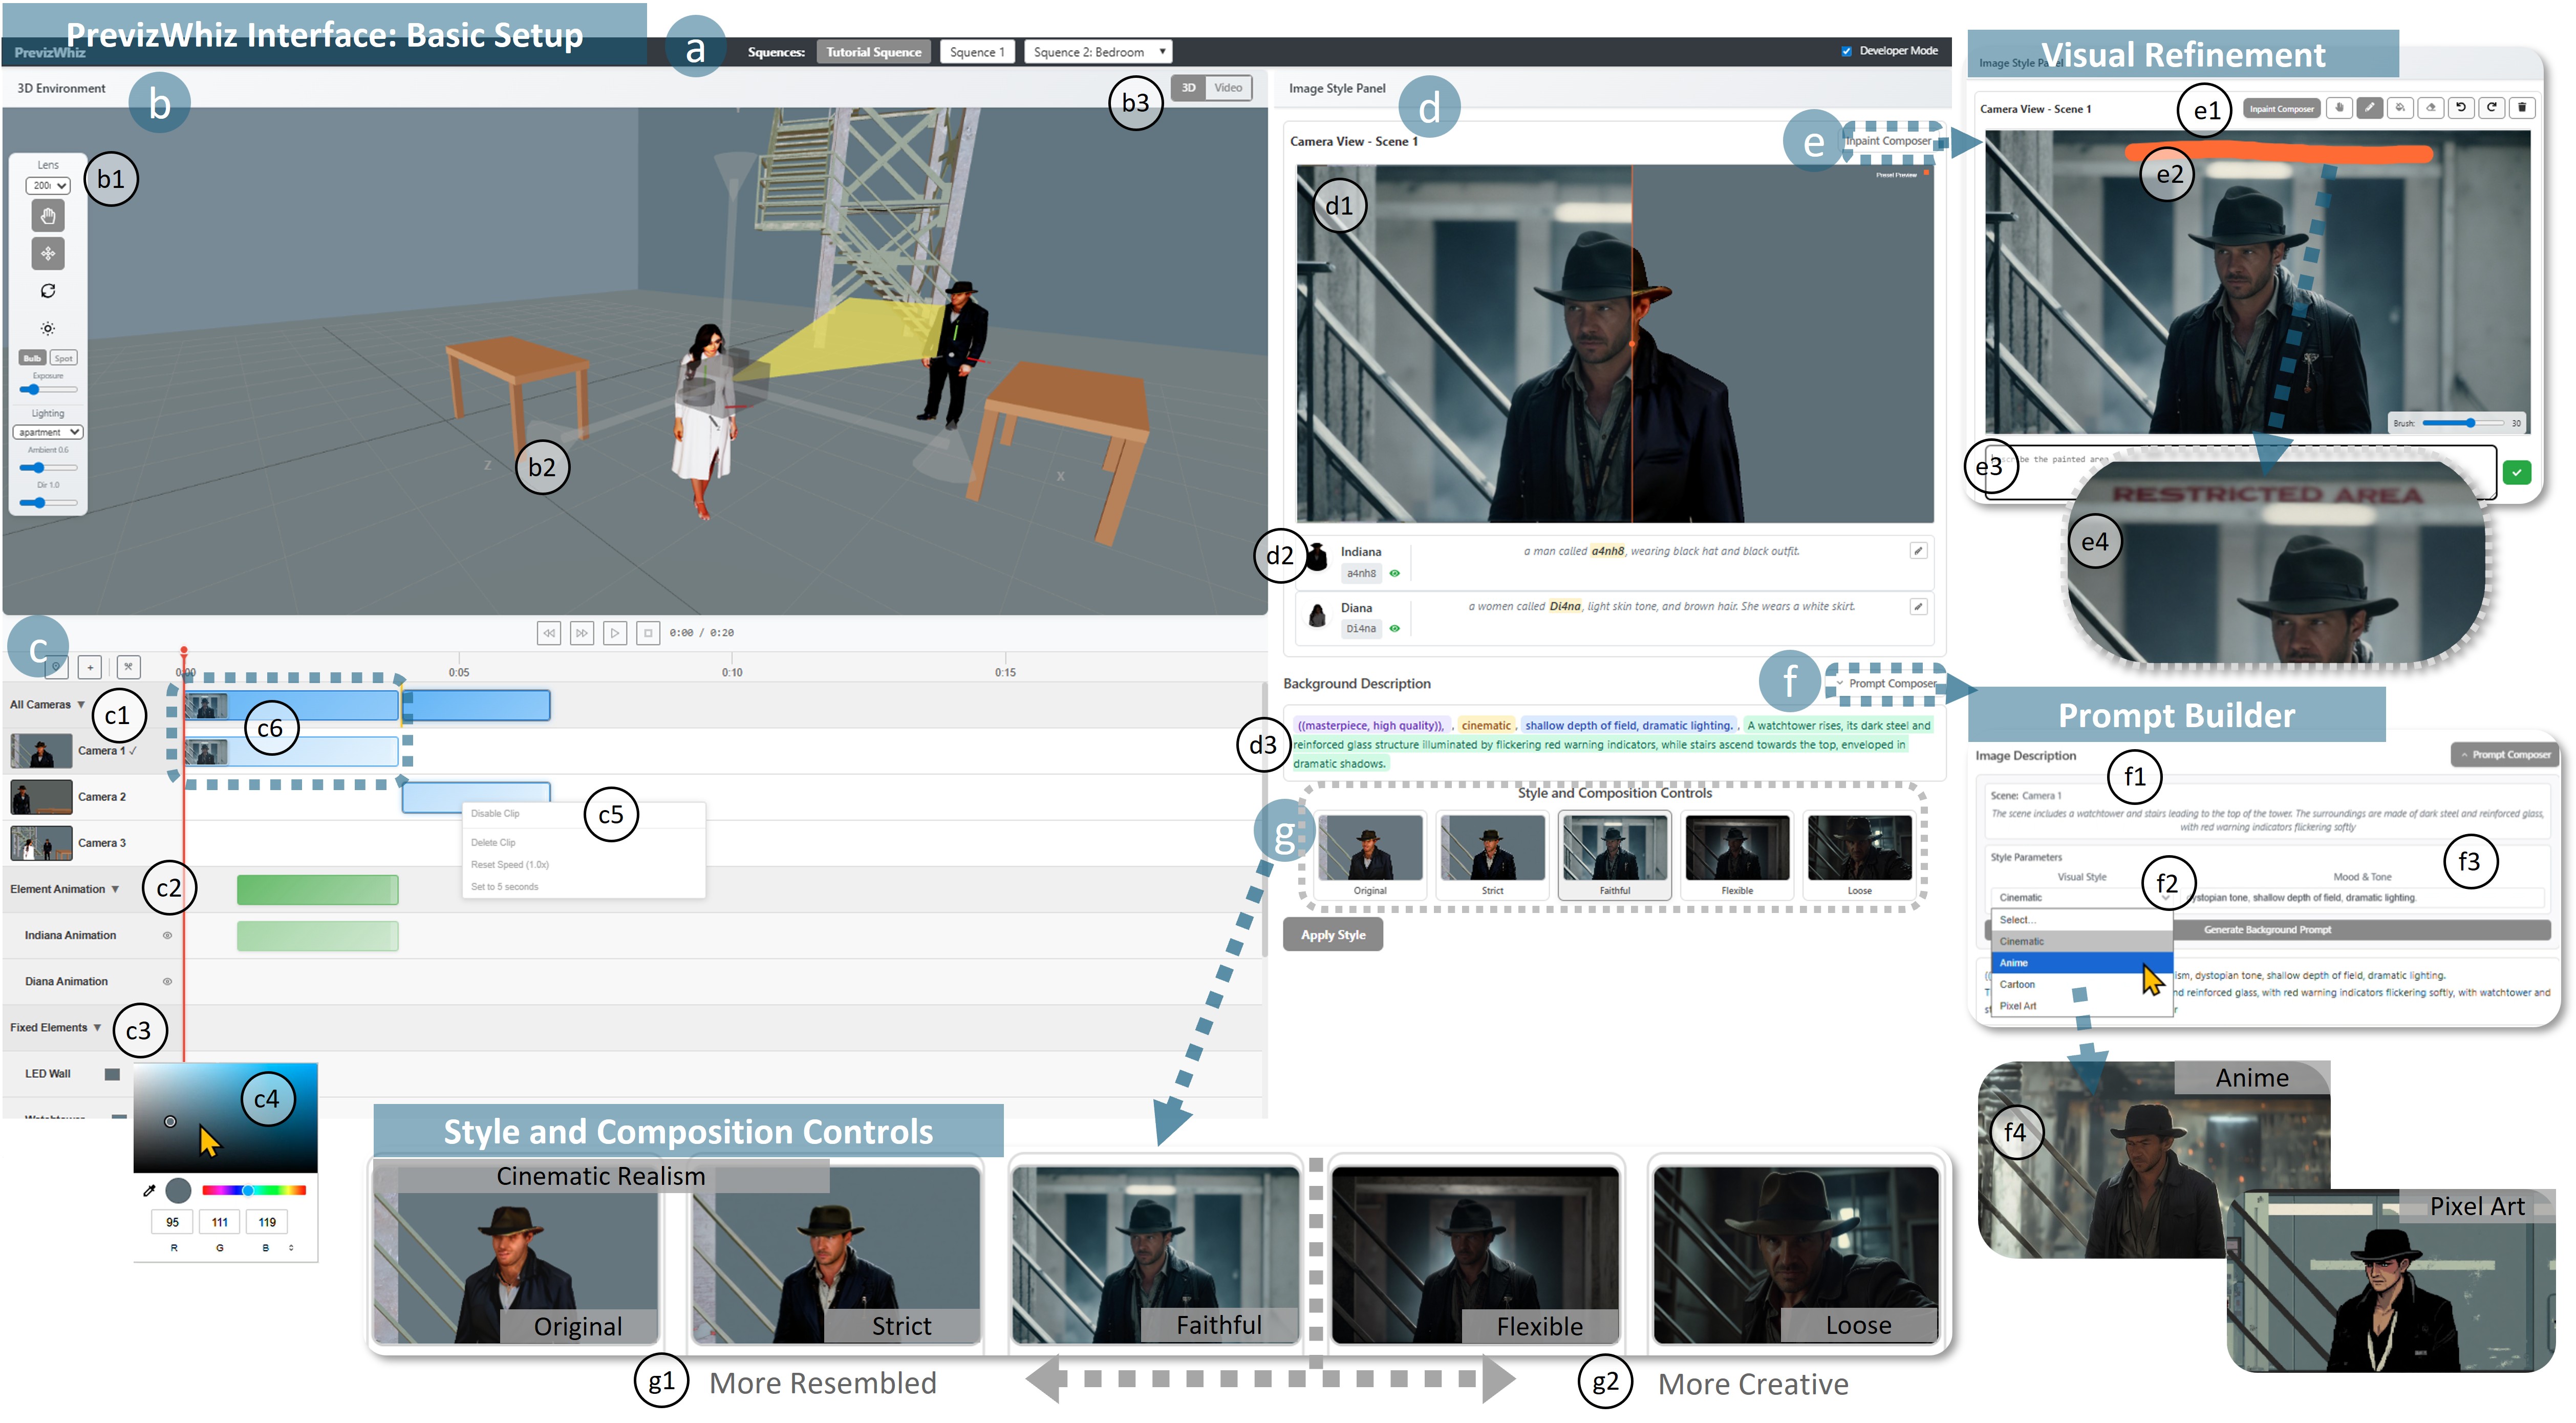This screenshot has height=1423, width=2576.
Task: Collapse the Element Animation track group
Action: (115, 889)
